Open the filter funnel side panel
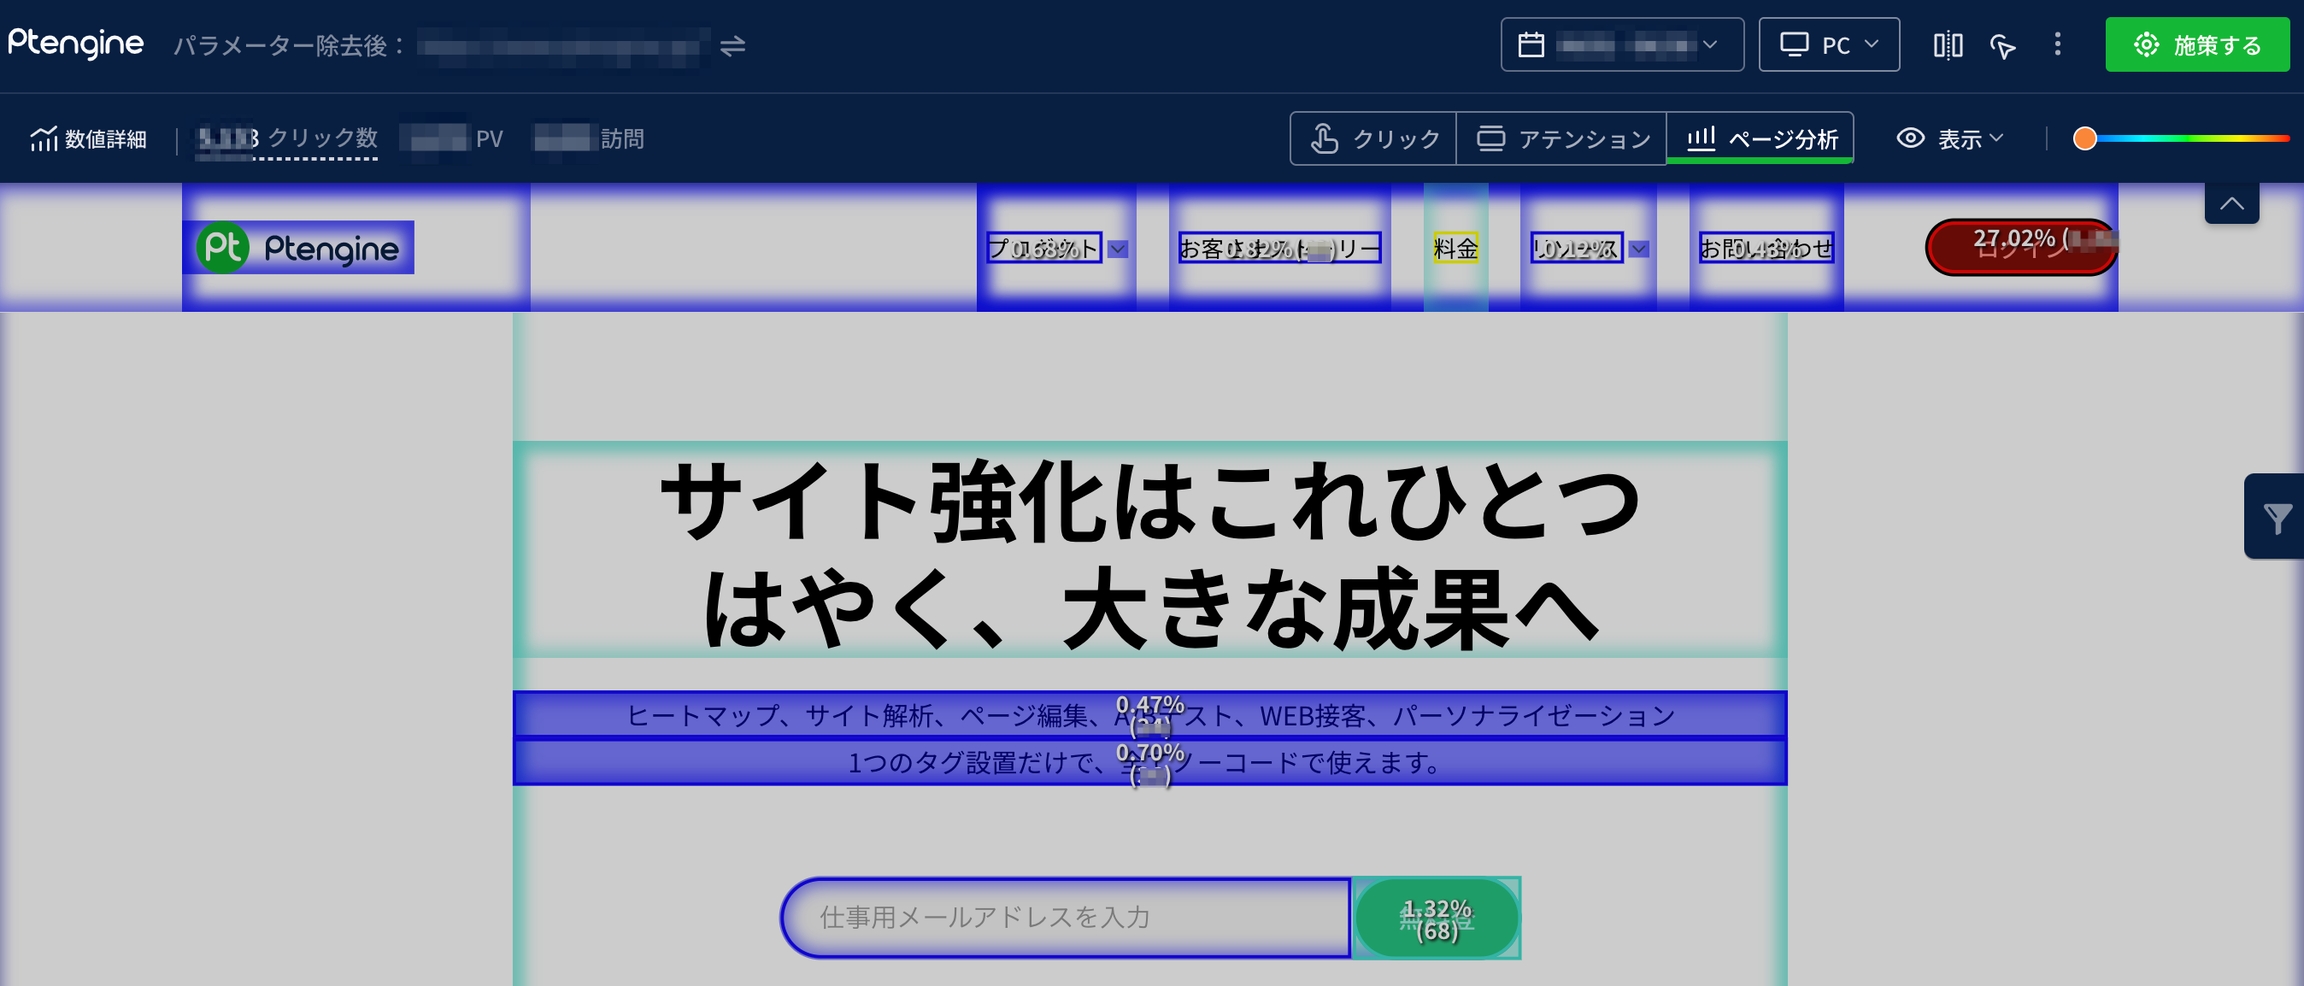 point(2277,517)
